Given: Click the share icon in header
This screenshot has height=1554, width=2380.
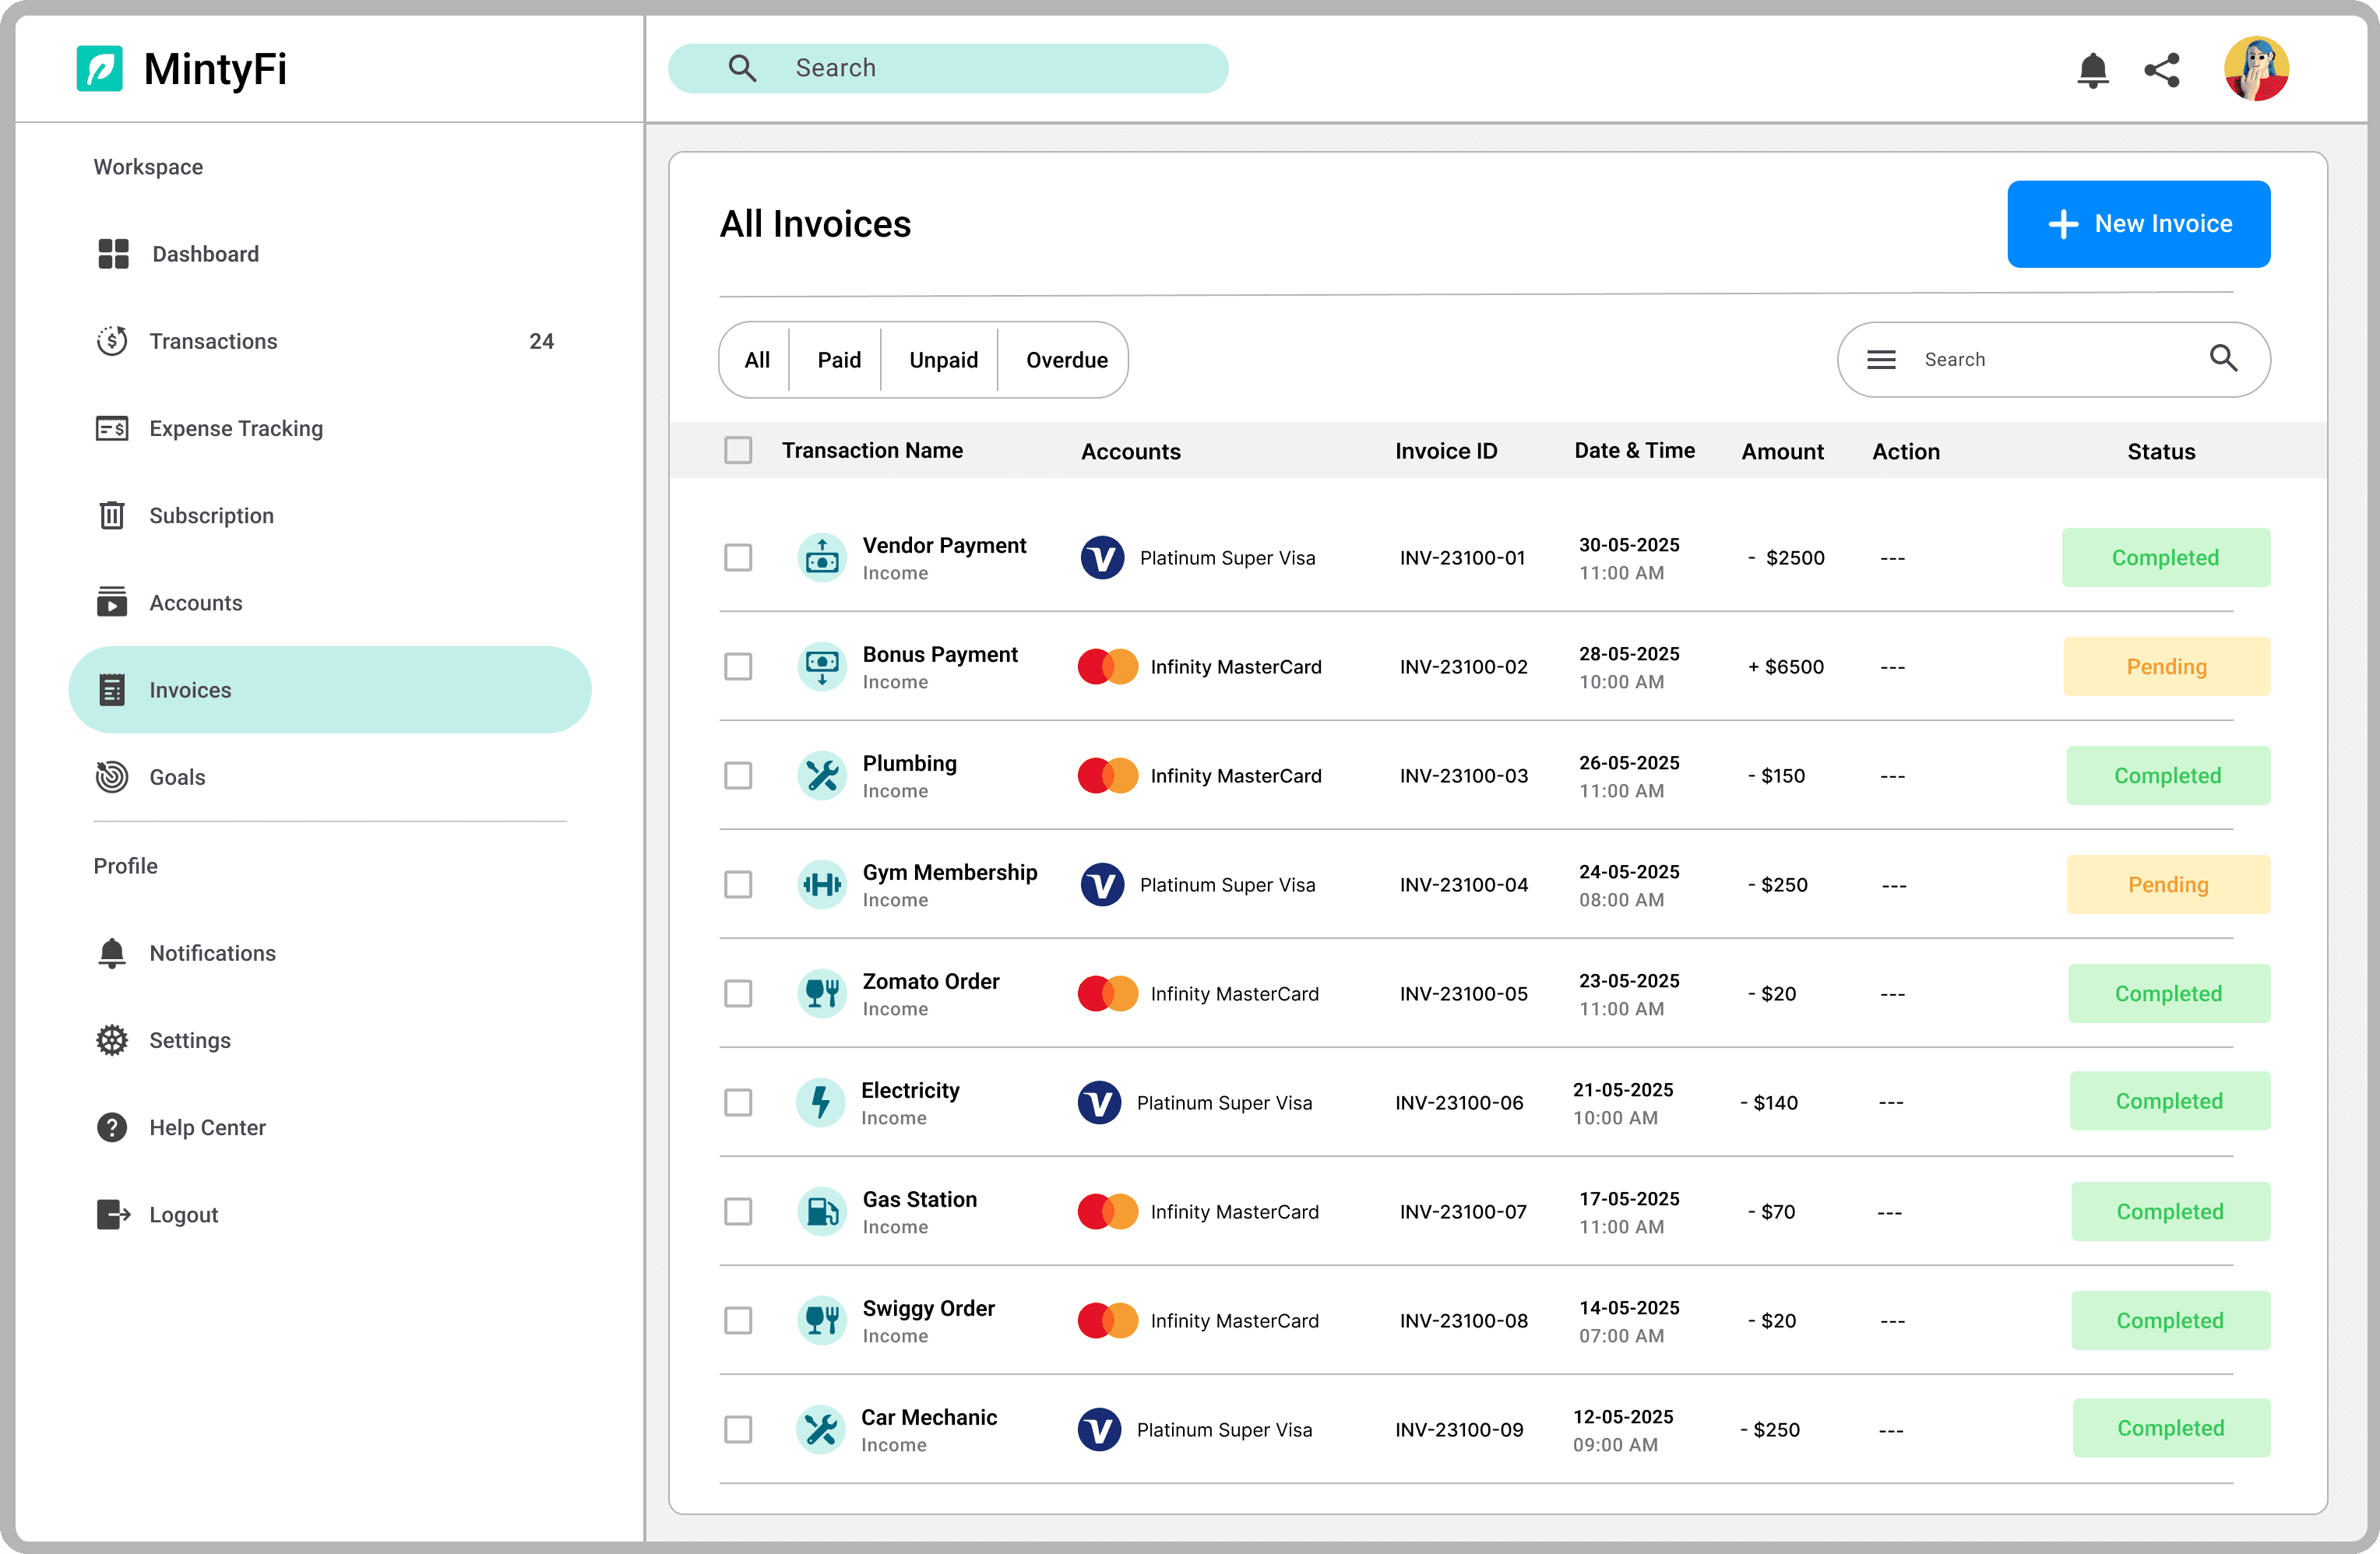Looking at the screenshot, I should click(x=2162, y=70).
